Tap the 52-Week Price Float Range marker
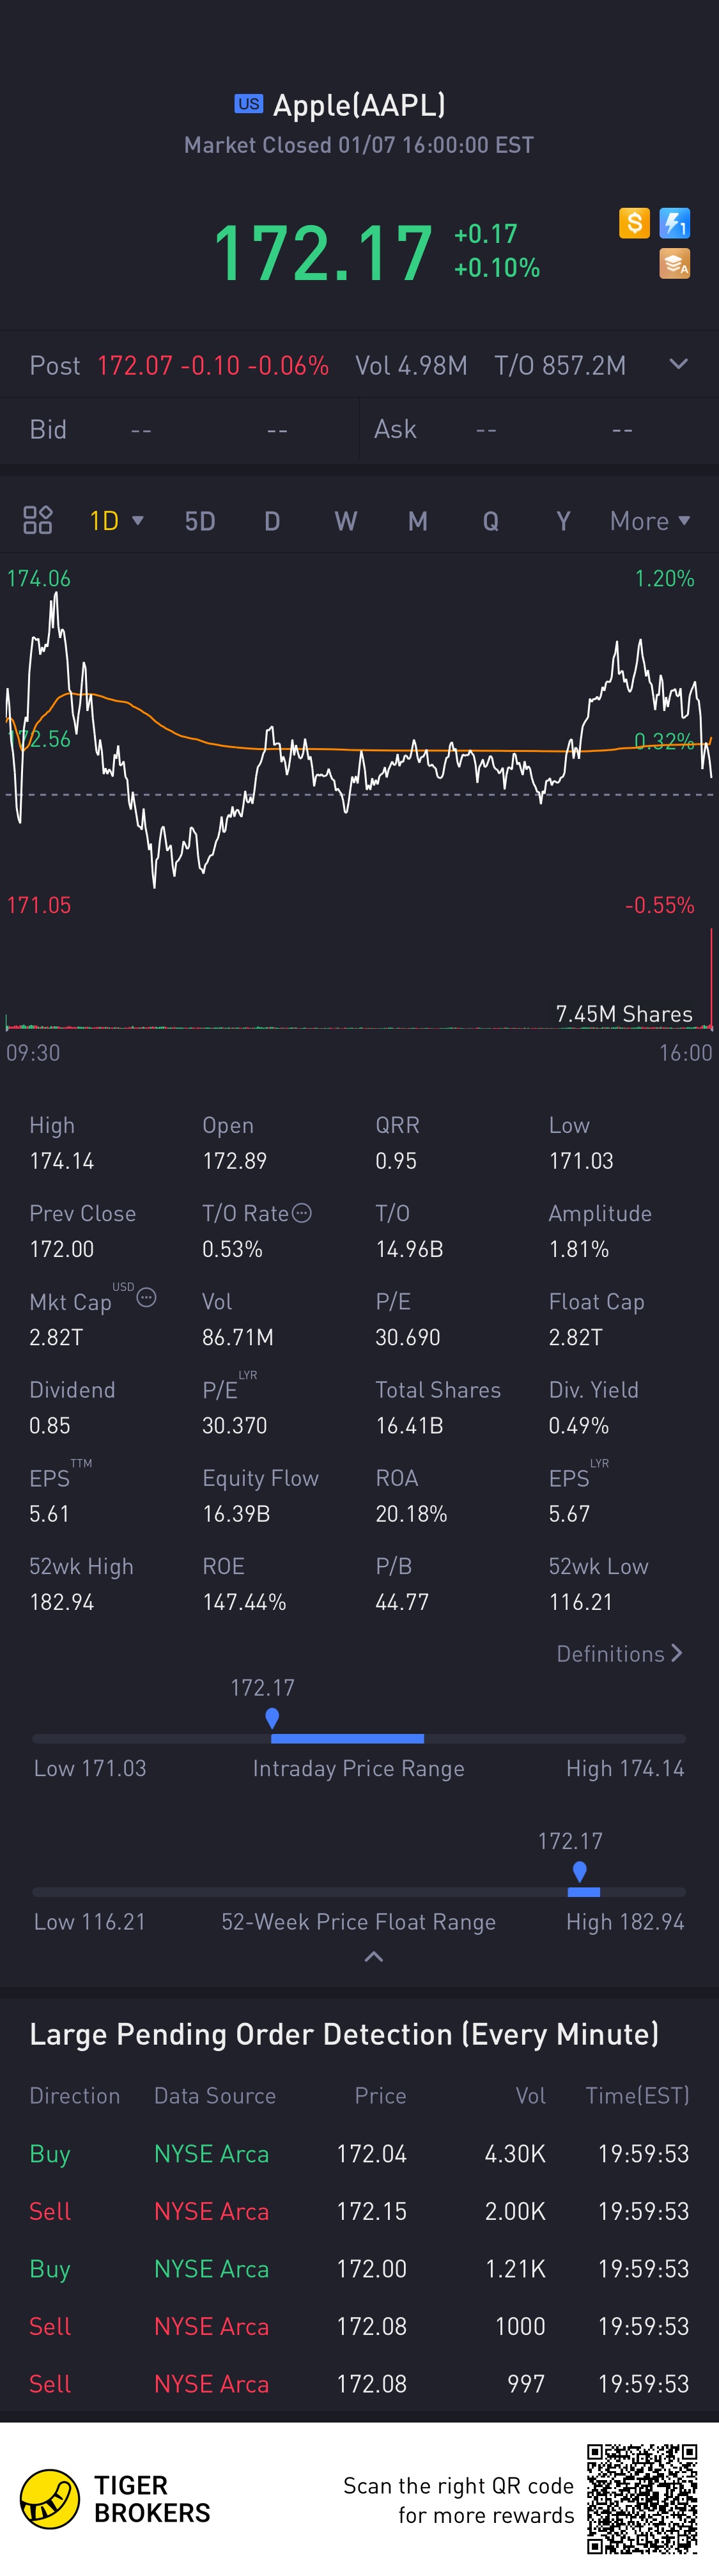Viewport: 719px width, 2576px height. [580, 1872]
